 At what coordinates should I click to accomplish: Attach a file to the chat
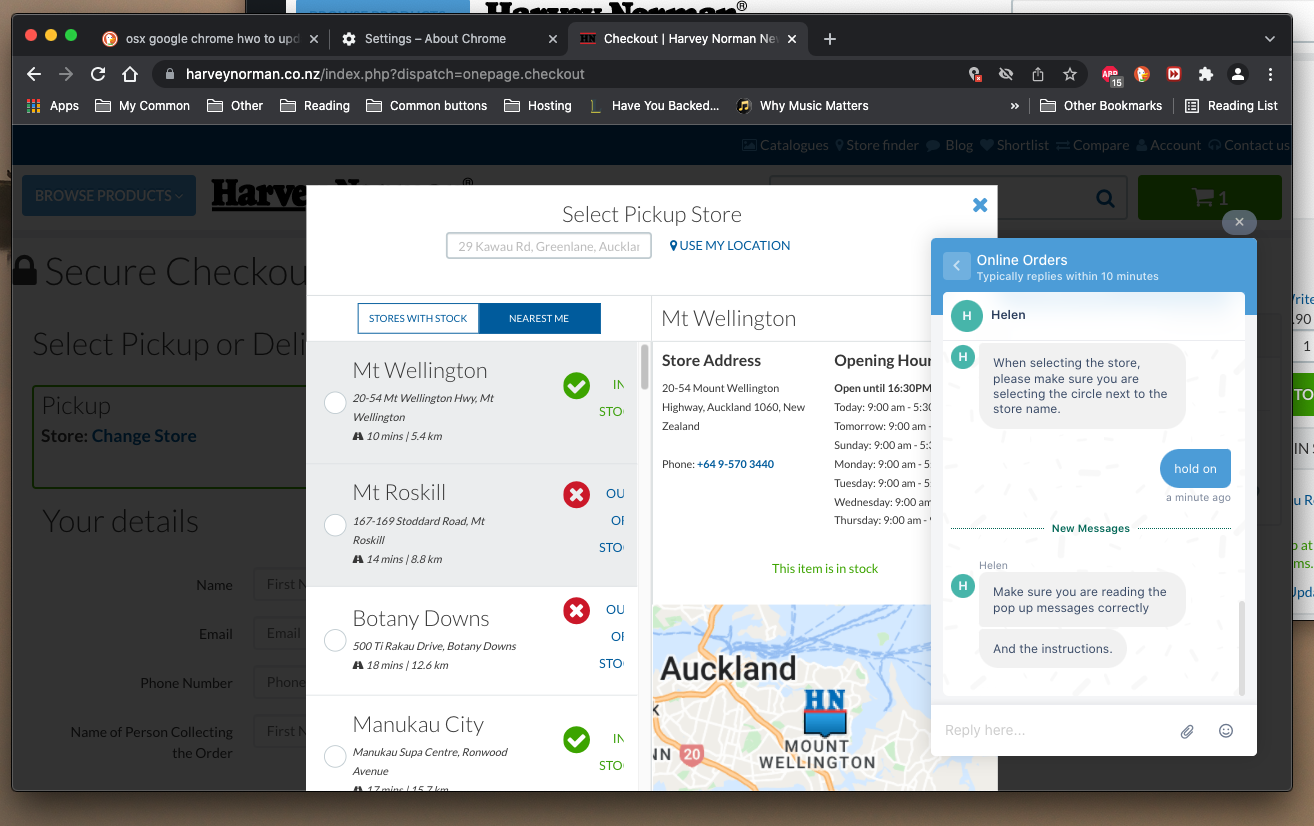click(1187, 731)
